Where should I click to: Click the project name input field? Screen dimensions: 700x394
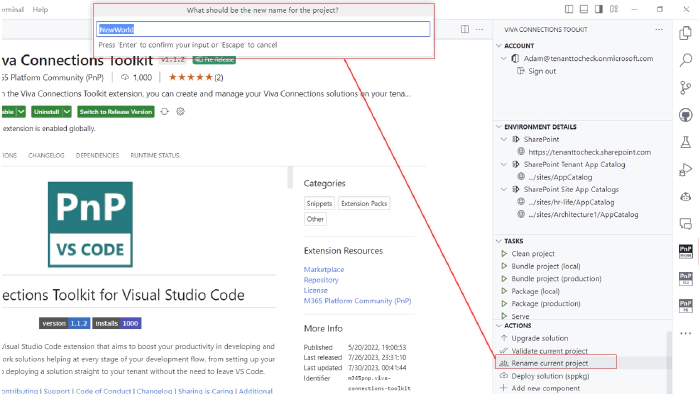pyautogui.click(x=263, y=29)
